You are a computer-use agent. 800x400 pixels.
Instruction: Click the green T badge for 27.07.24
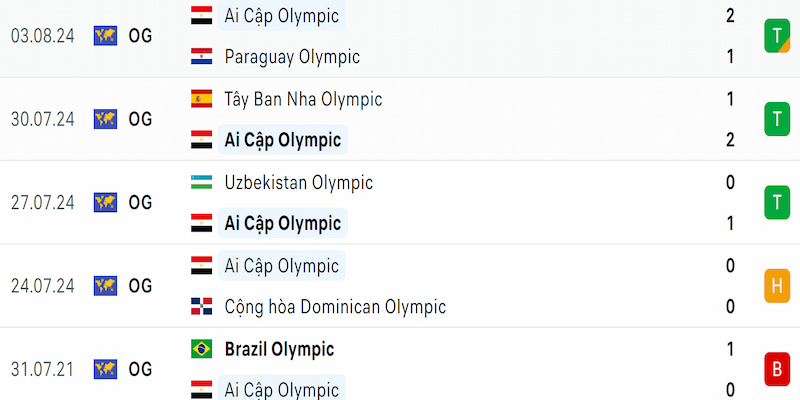coord(777,203)
